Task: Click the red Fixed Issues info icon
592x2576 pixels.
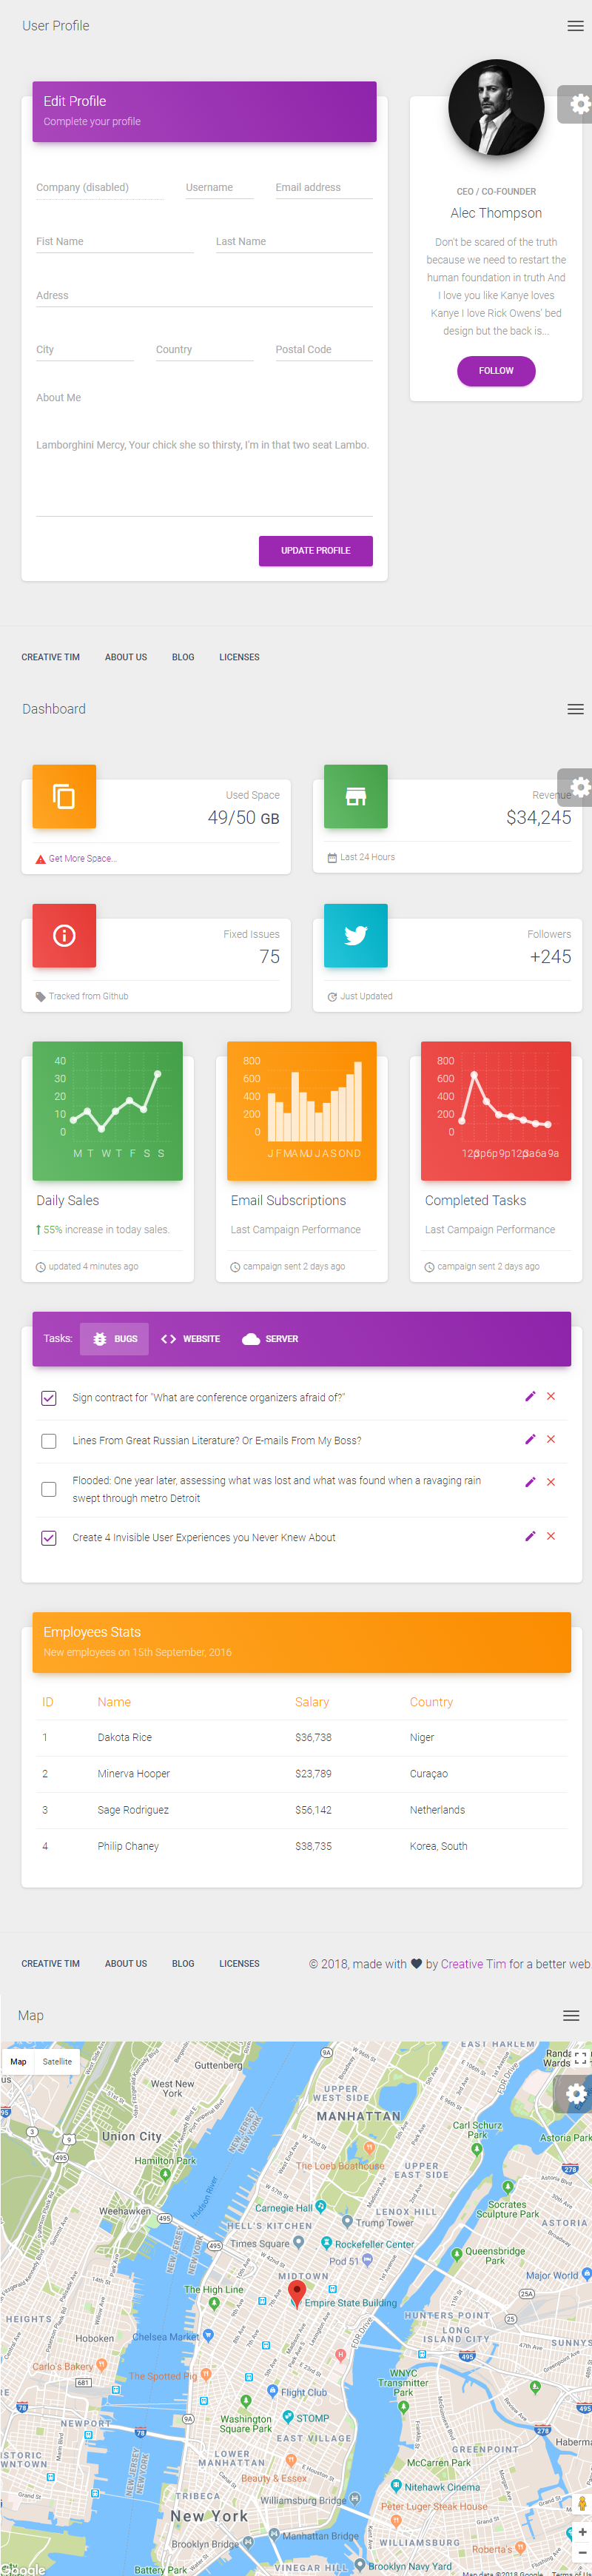Action: (64, 935)
